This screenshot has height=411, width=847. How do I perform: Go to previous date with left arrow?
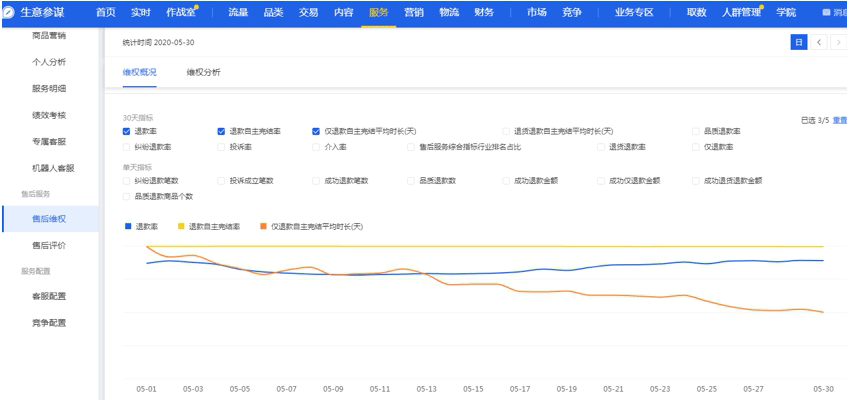click(x=819, y=42)
